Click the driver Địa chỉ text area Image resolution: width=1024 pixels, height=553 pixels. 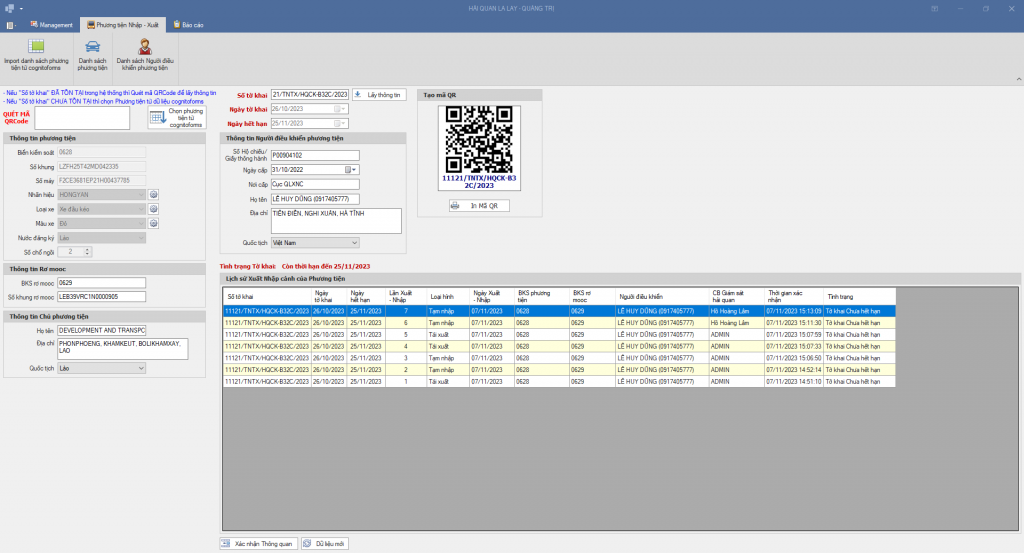coord(336,221)
